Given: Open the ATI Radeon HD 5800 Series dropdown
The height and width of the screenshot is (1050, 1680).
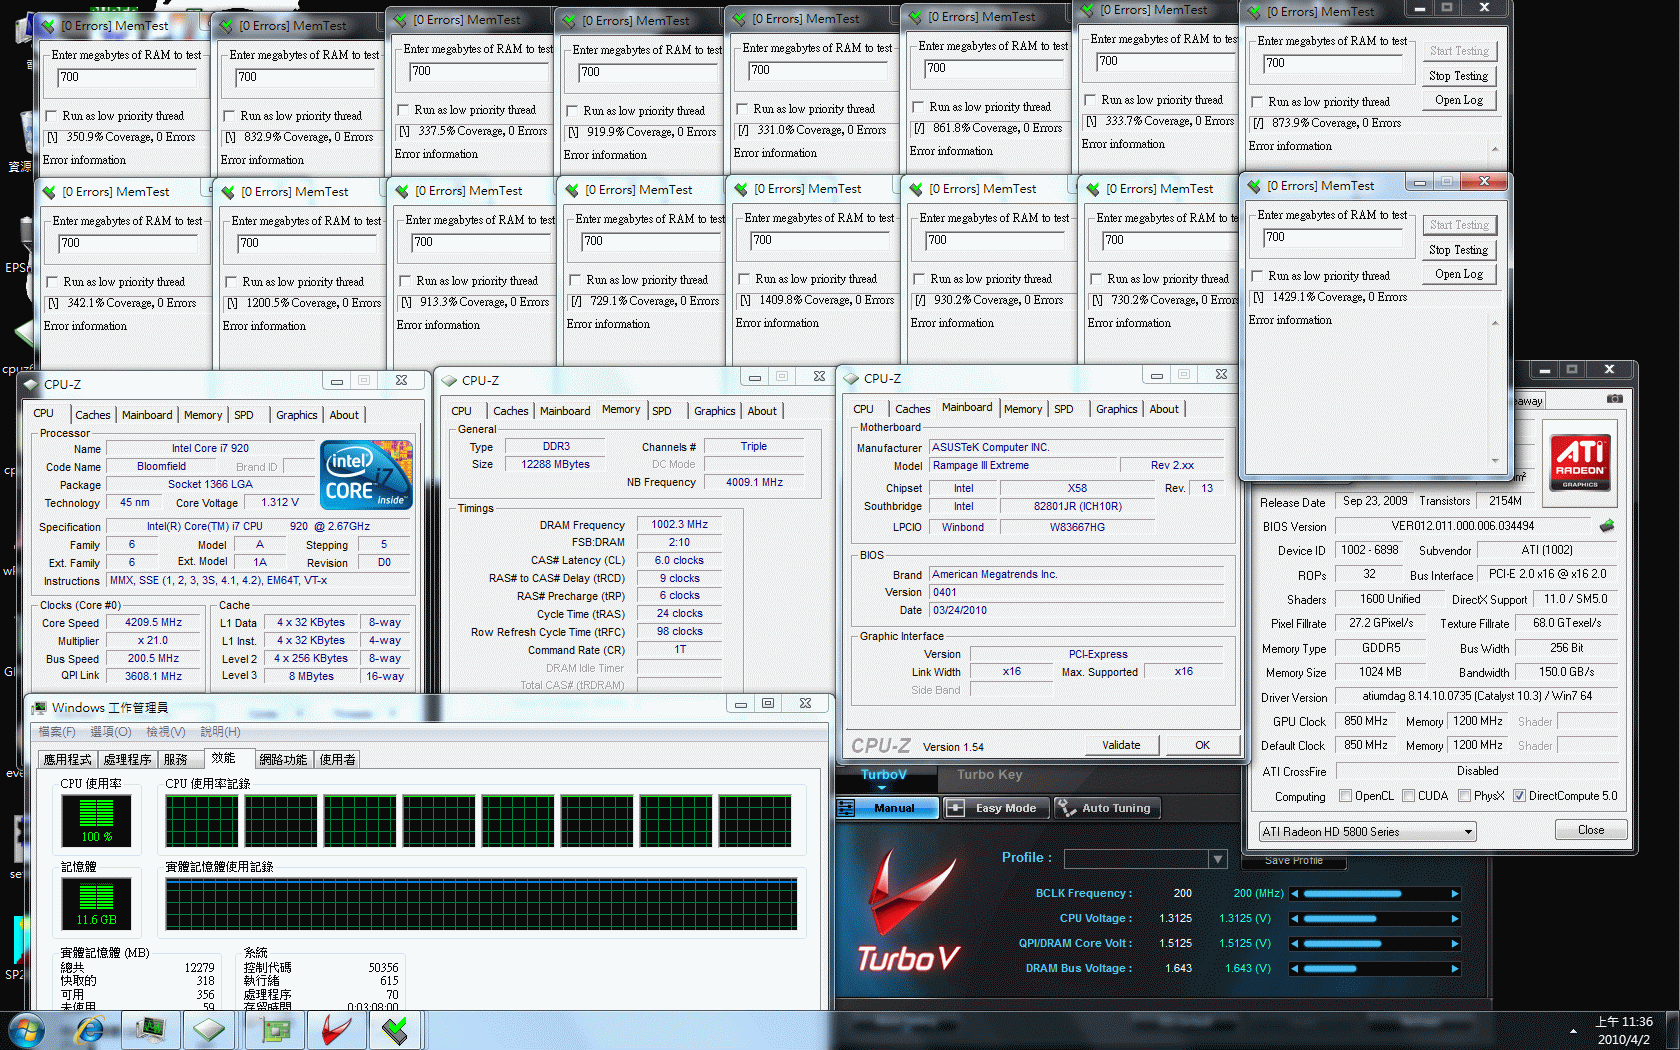Looking at the screenshot, I should [1368, 832].
